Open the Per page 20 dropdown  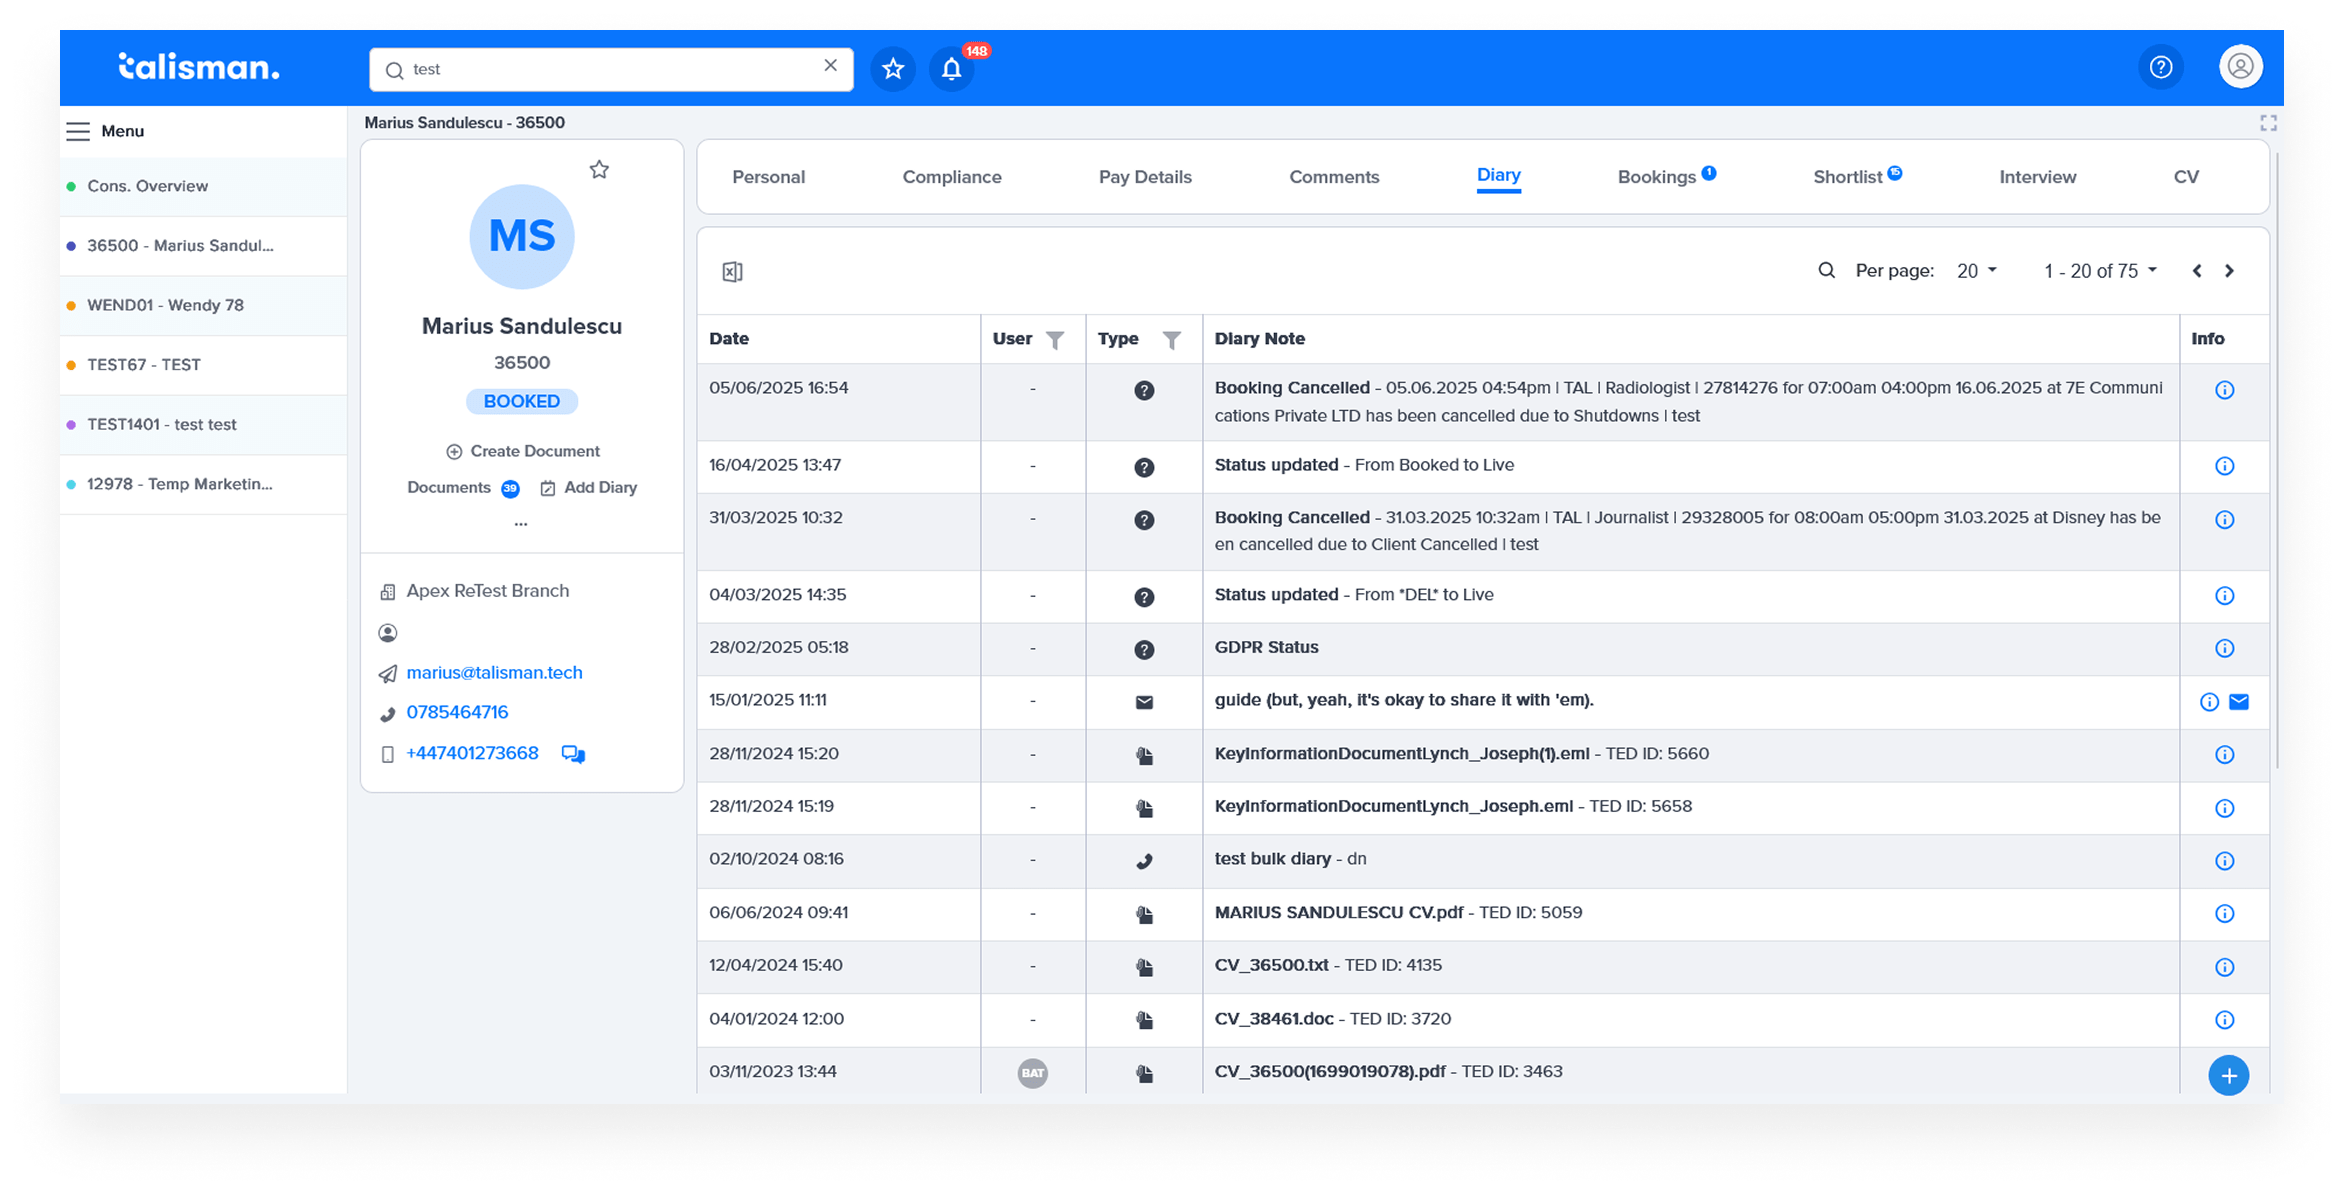tap(1976, 271)
